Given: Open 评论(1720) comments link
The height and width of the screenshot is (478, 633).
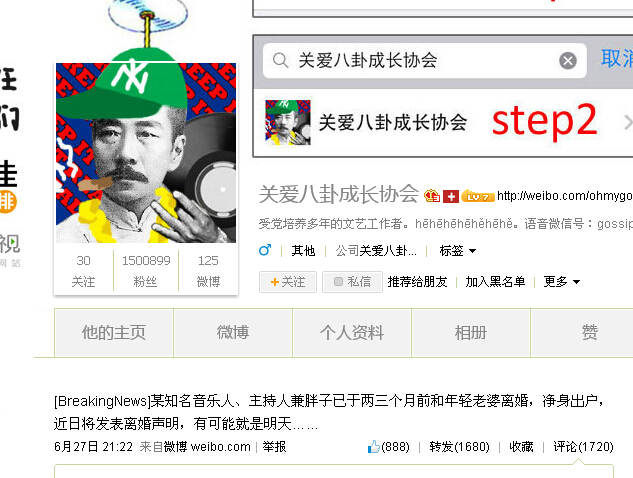Looking at the screenshot, I should point(583,447).
